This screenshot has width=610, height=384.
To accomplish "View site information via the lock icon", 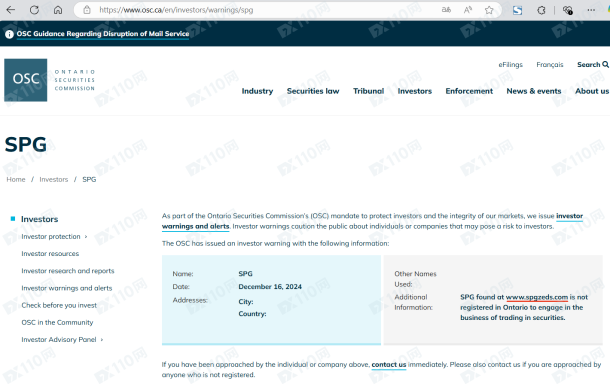I will pos(87,10).
